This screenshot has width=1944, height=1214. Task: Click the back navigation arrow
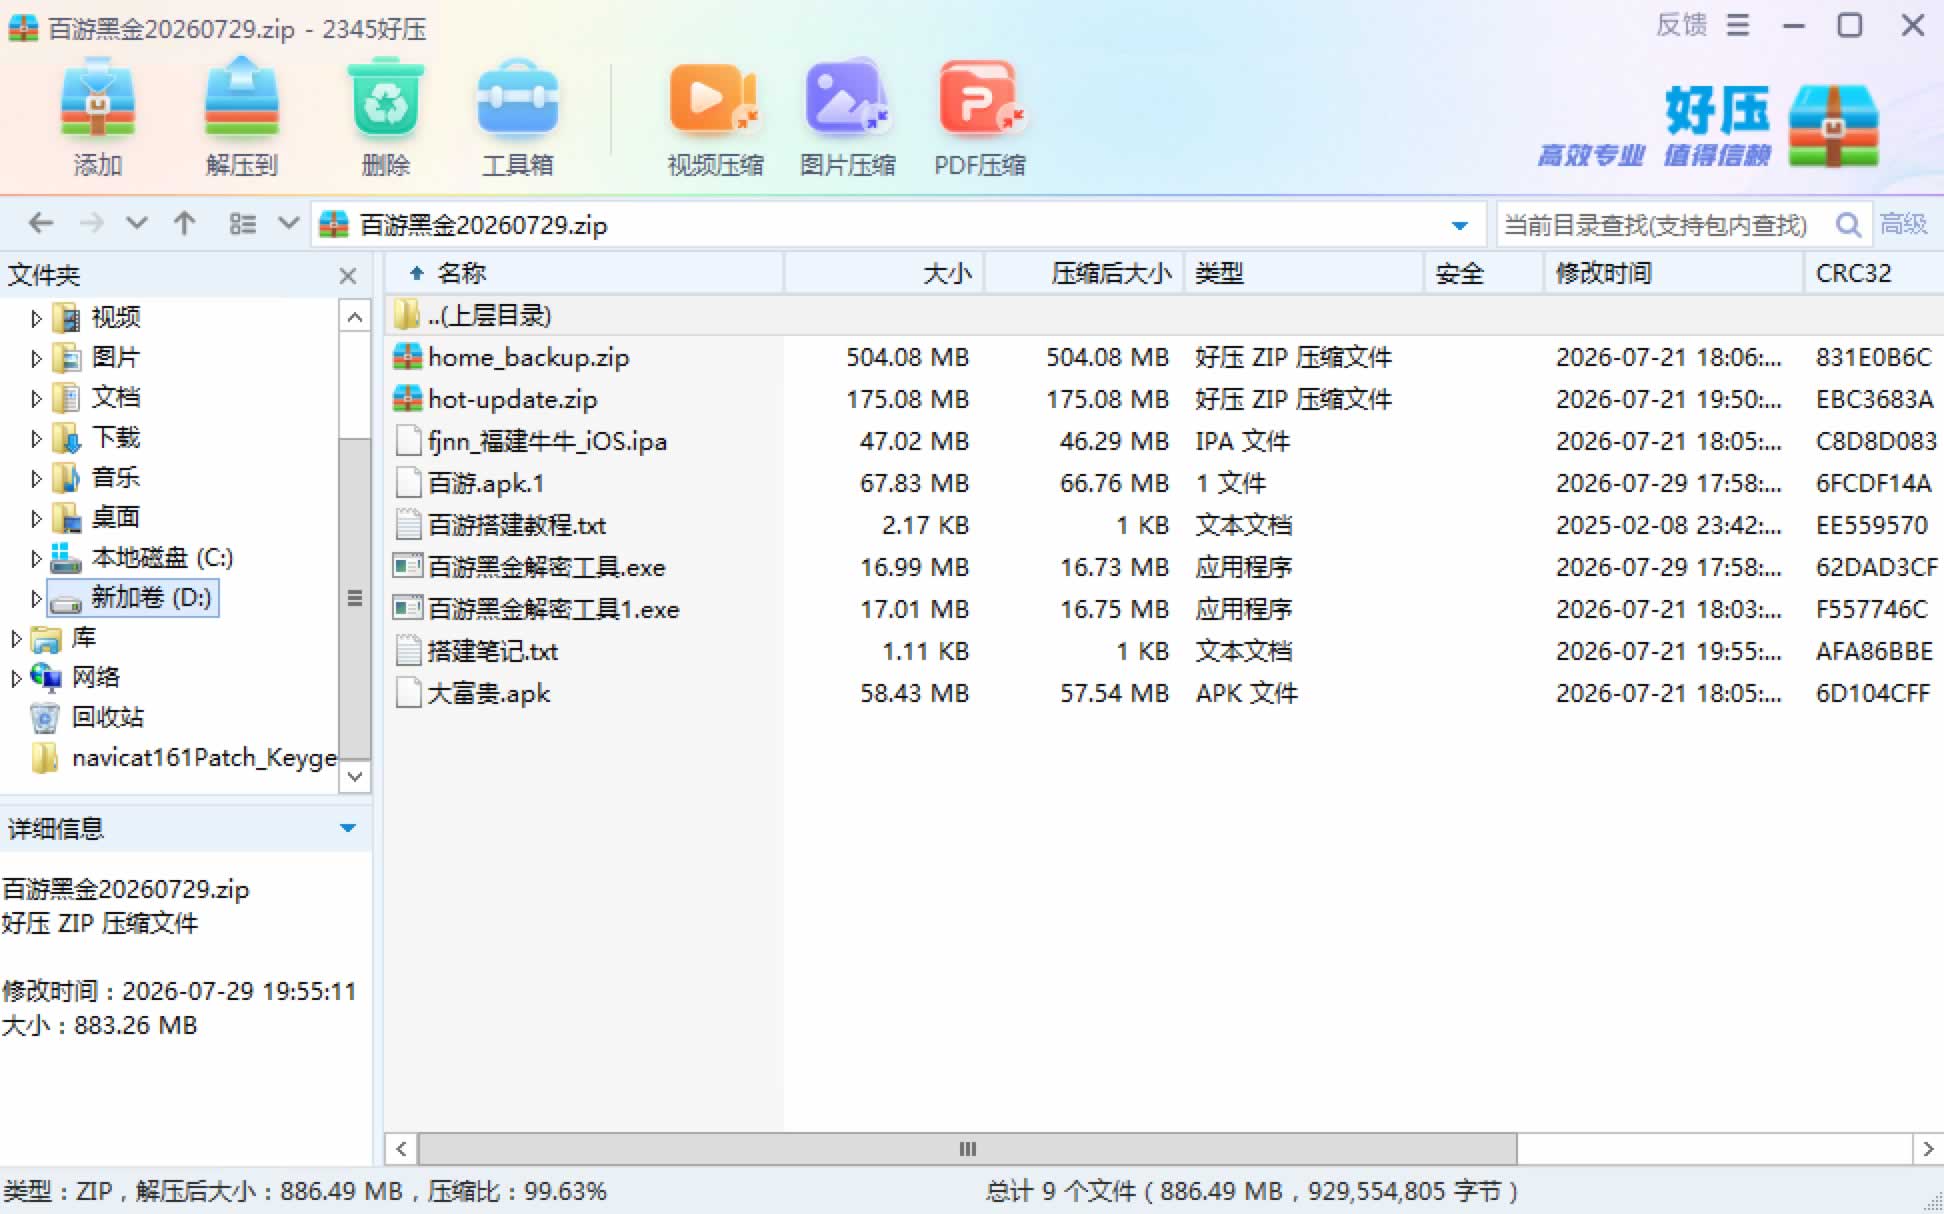click(x=41, y=223)
